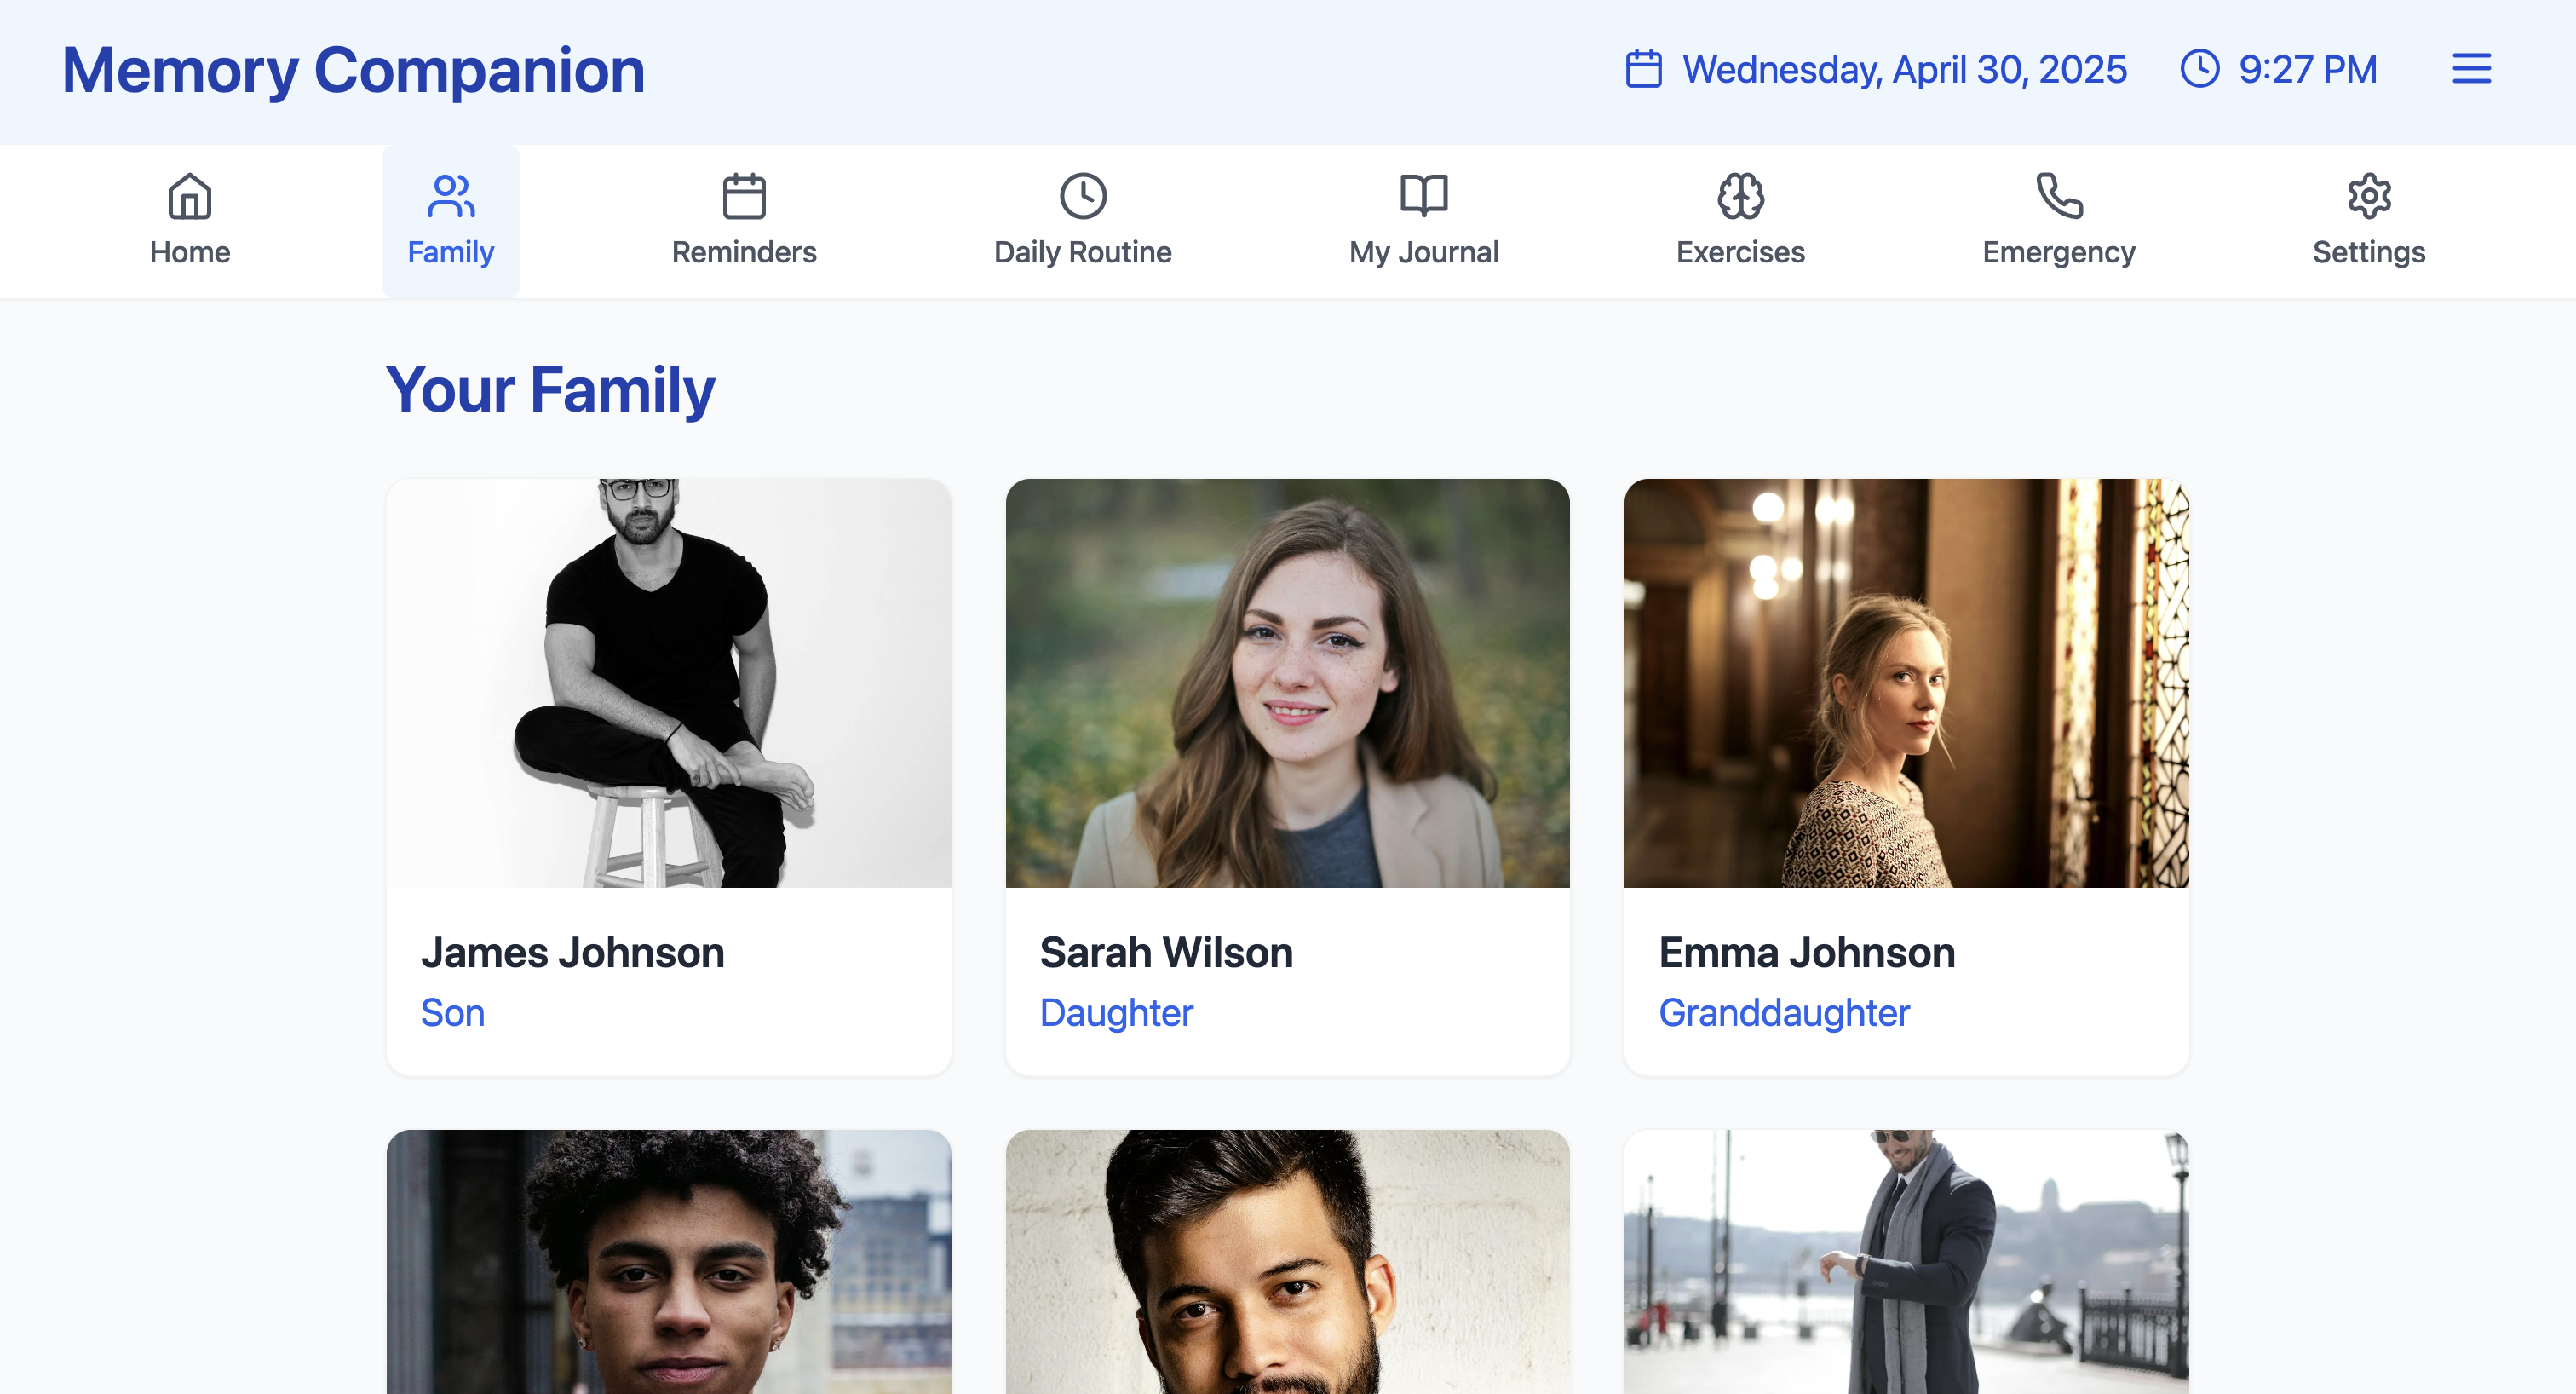Click the Memory Companion title
Viewport: 2576px width, 1394px height.
[353, 71]
